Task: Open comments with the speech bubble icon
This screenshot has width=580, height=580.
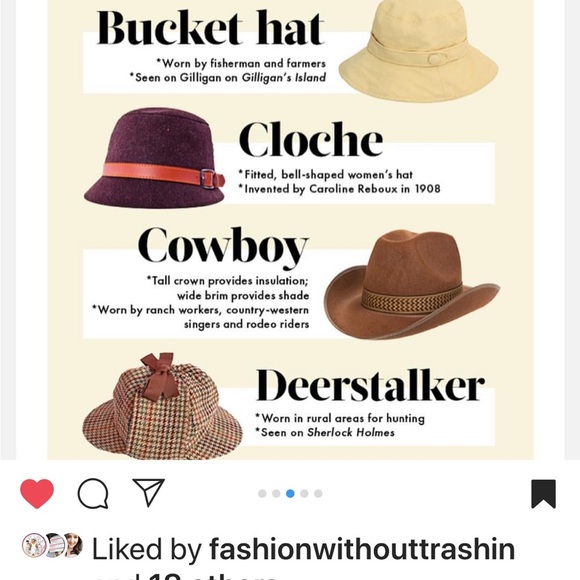Action: click(93, 493)
